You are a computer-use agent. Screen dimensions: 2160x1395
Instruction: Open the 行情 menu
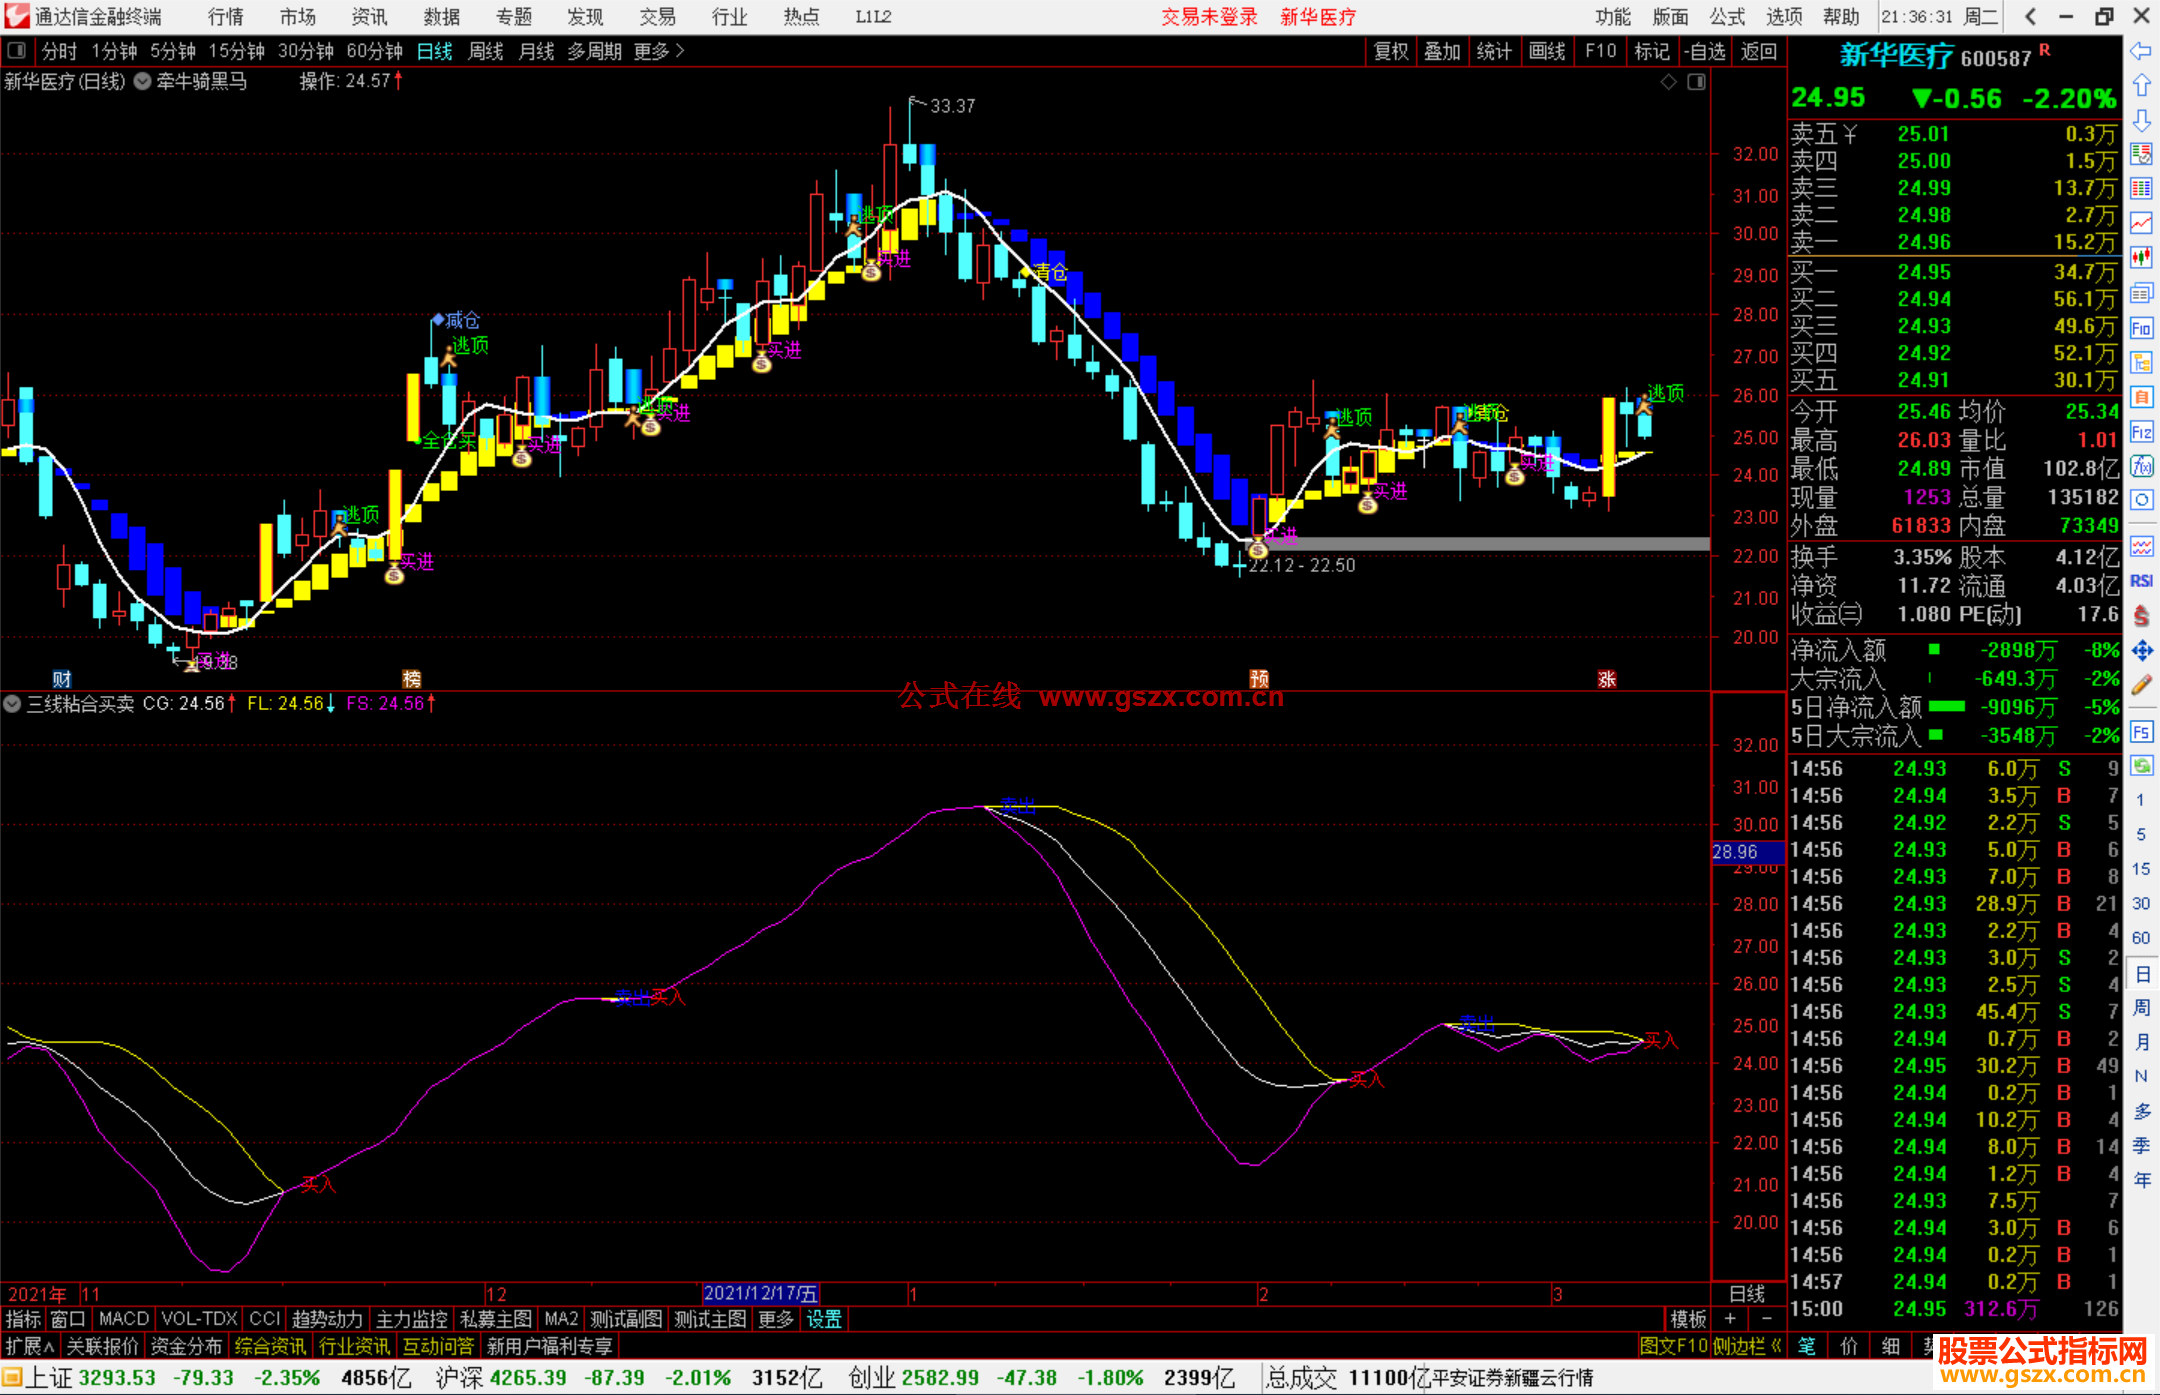click(225, 17)
